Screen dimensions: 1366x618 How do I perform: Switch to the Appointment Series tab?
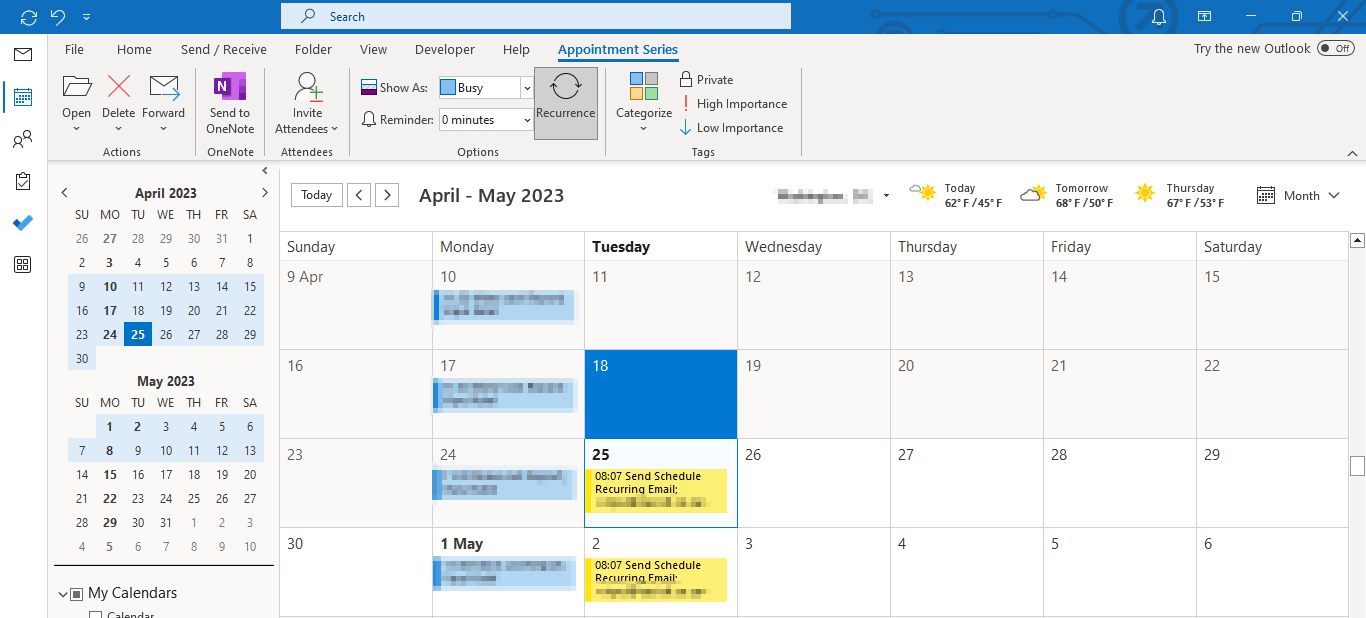(x=617, y=49)
